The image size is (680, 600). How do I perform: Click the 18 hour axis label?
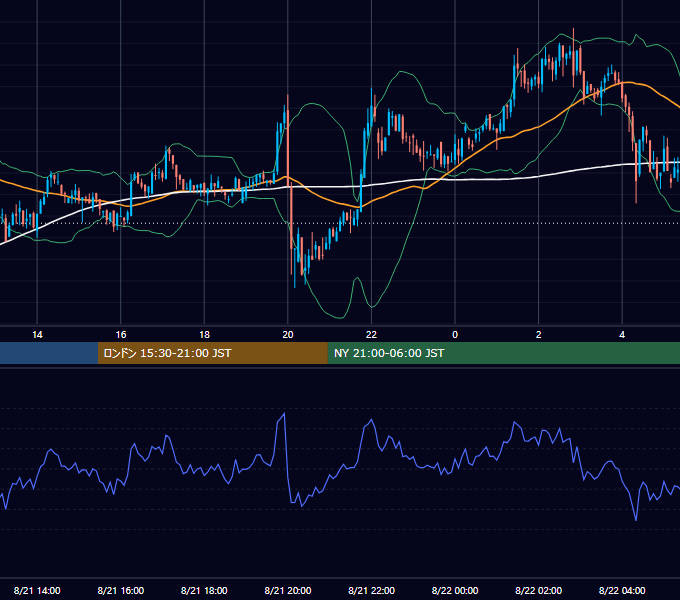pyautogui.click(x=204, y=335)
